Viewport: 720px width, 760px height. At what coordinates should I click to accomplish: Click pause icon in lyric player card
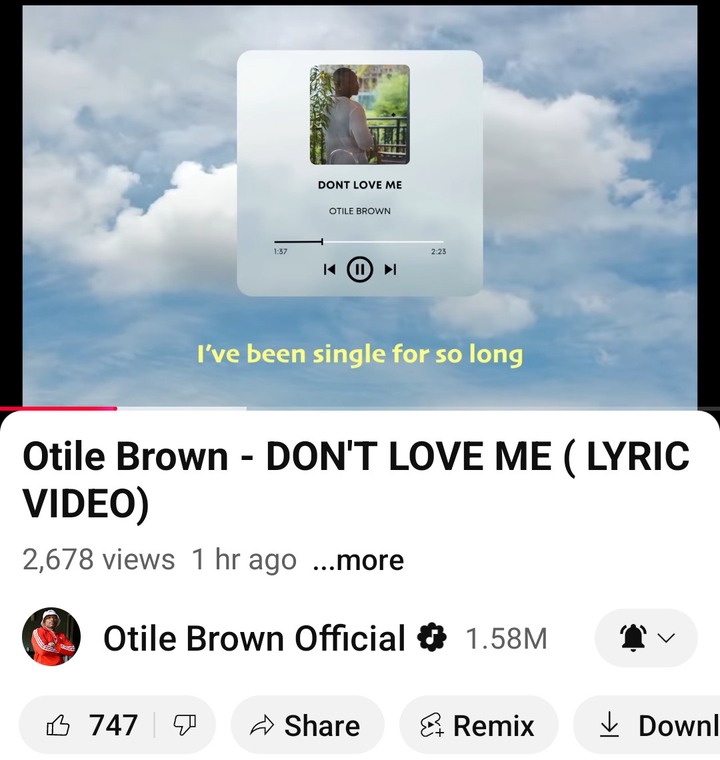tap(360, 269)
